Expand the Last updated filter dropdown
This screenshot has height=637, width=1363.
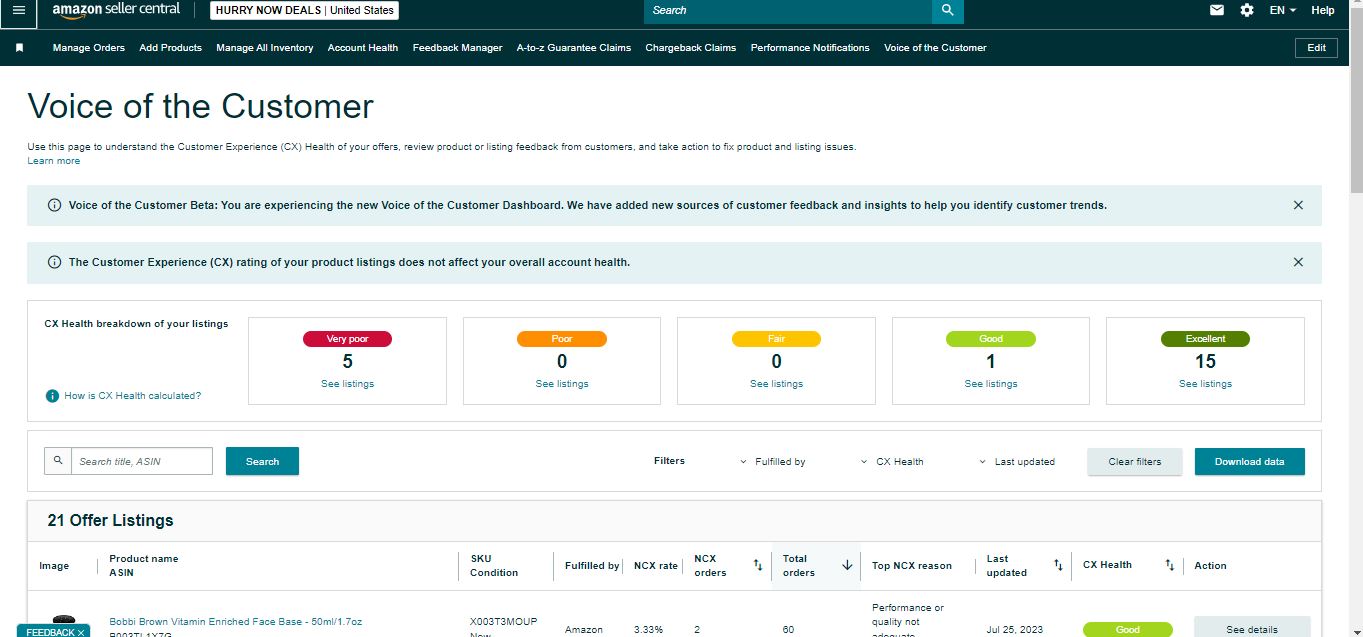pyautogui.click(x=1017, y=462)
